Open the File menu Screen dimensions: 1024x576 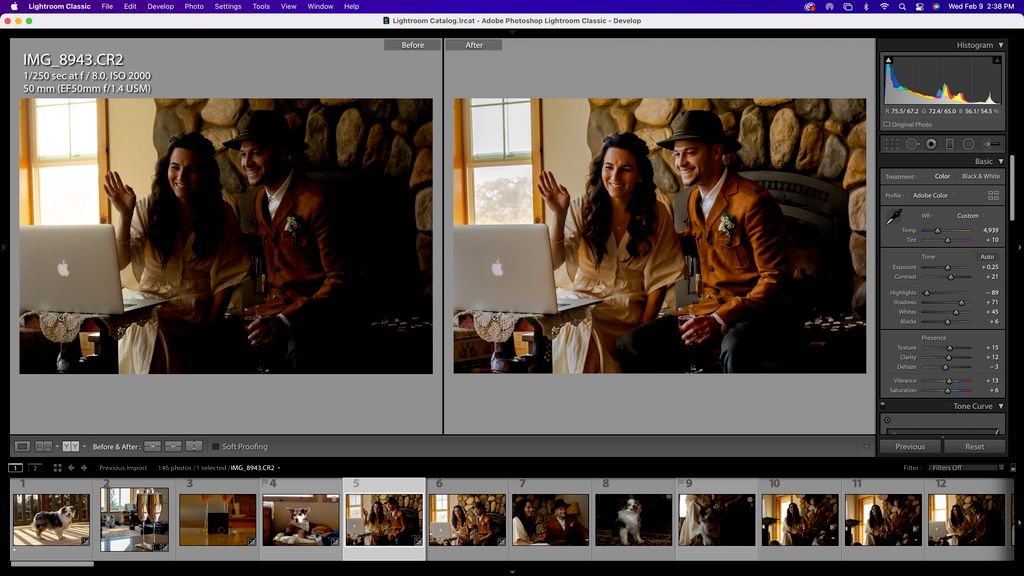(107, 7)
